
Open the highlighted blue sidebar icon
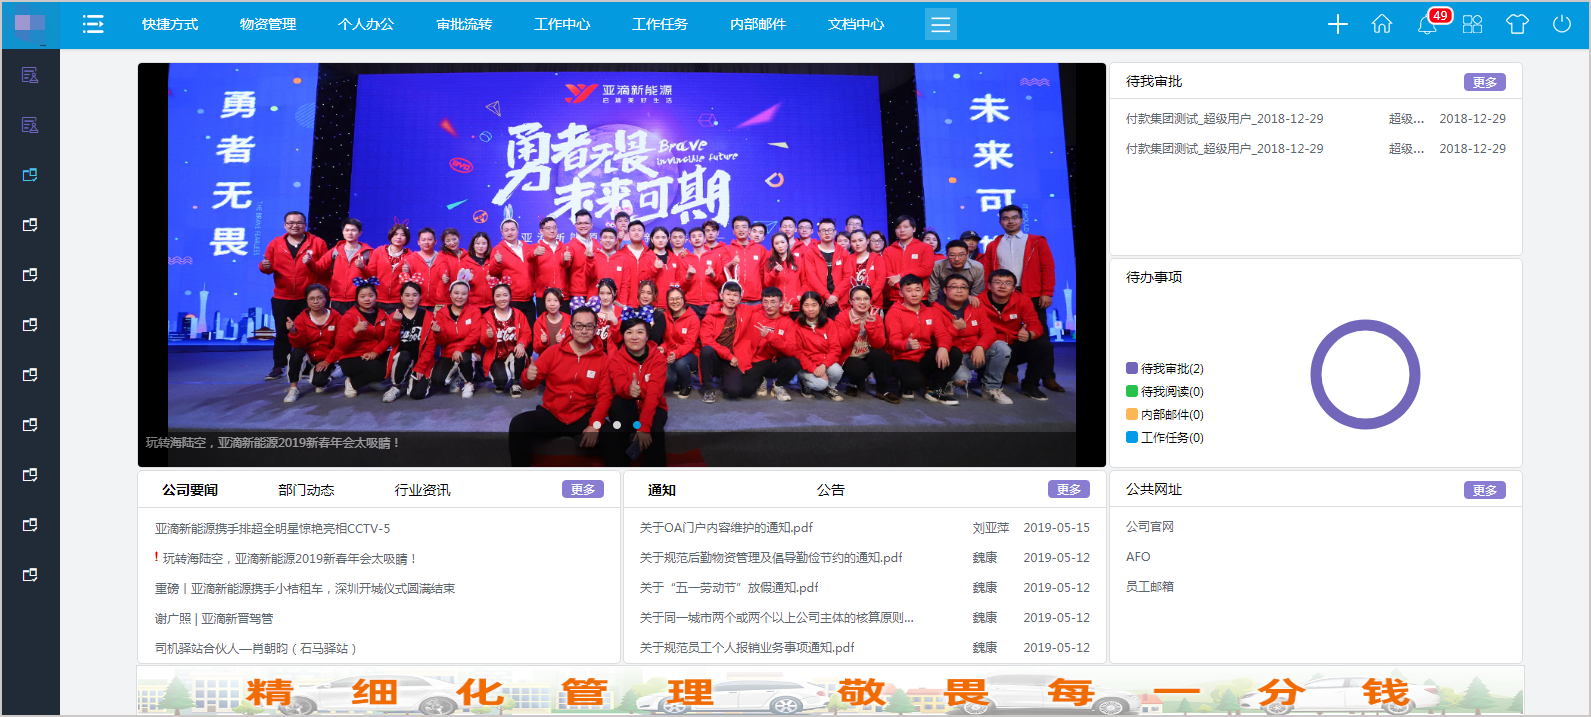[x=30, y=175]
